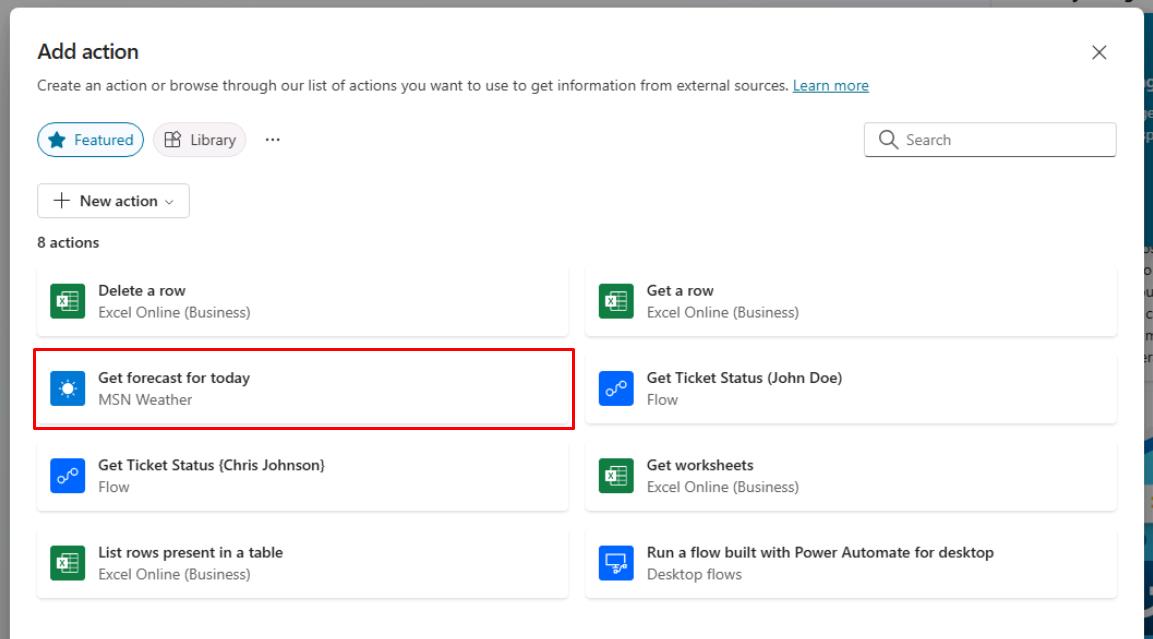The image size is (1153, 639).
Task: Choose the 'Get worksheets' action title
Action: pos(700,465)
